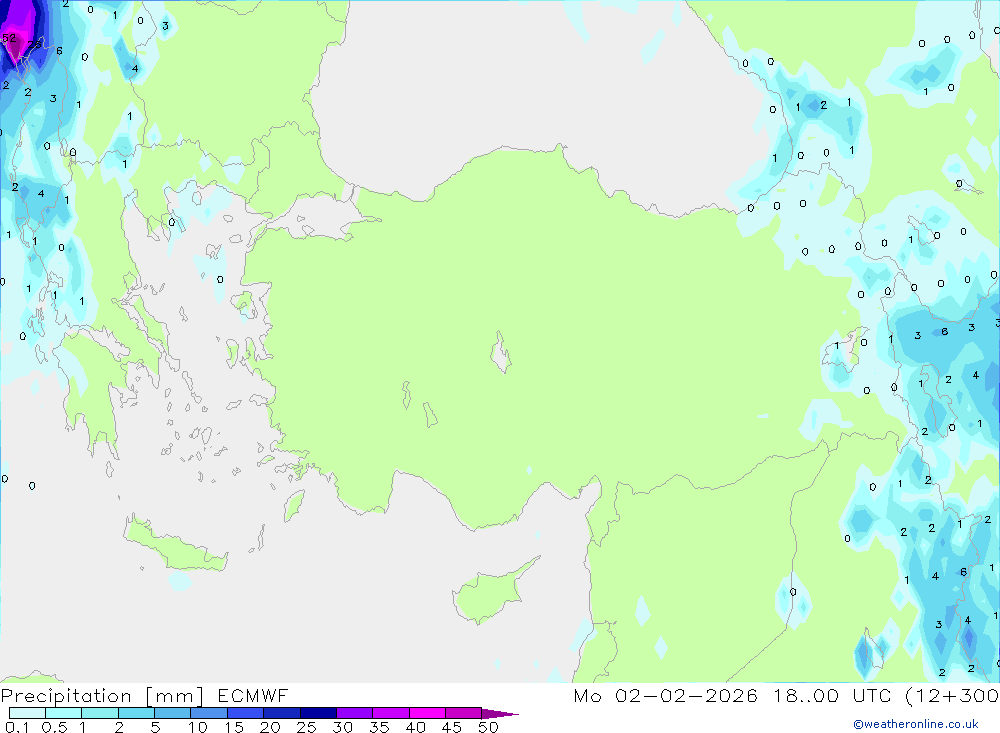Image resolution: width=1000 pixels, height=733 pixels.
Task: Click the '0.5' legend scale label
Action: pyautogui.click(x=54, y=727)
